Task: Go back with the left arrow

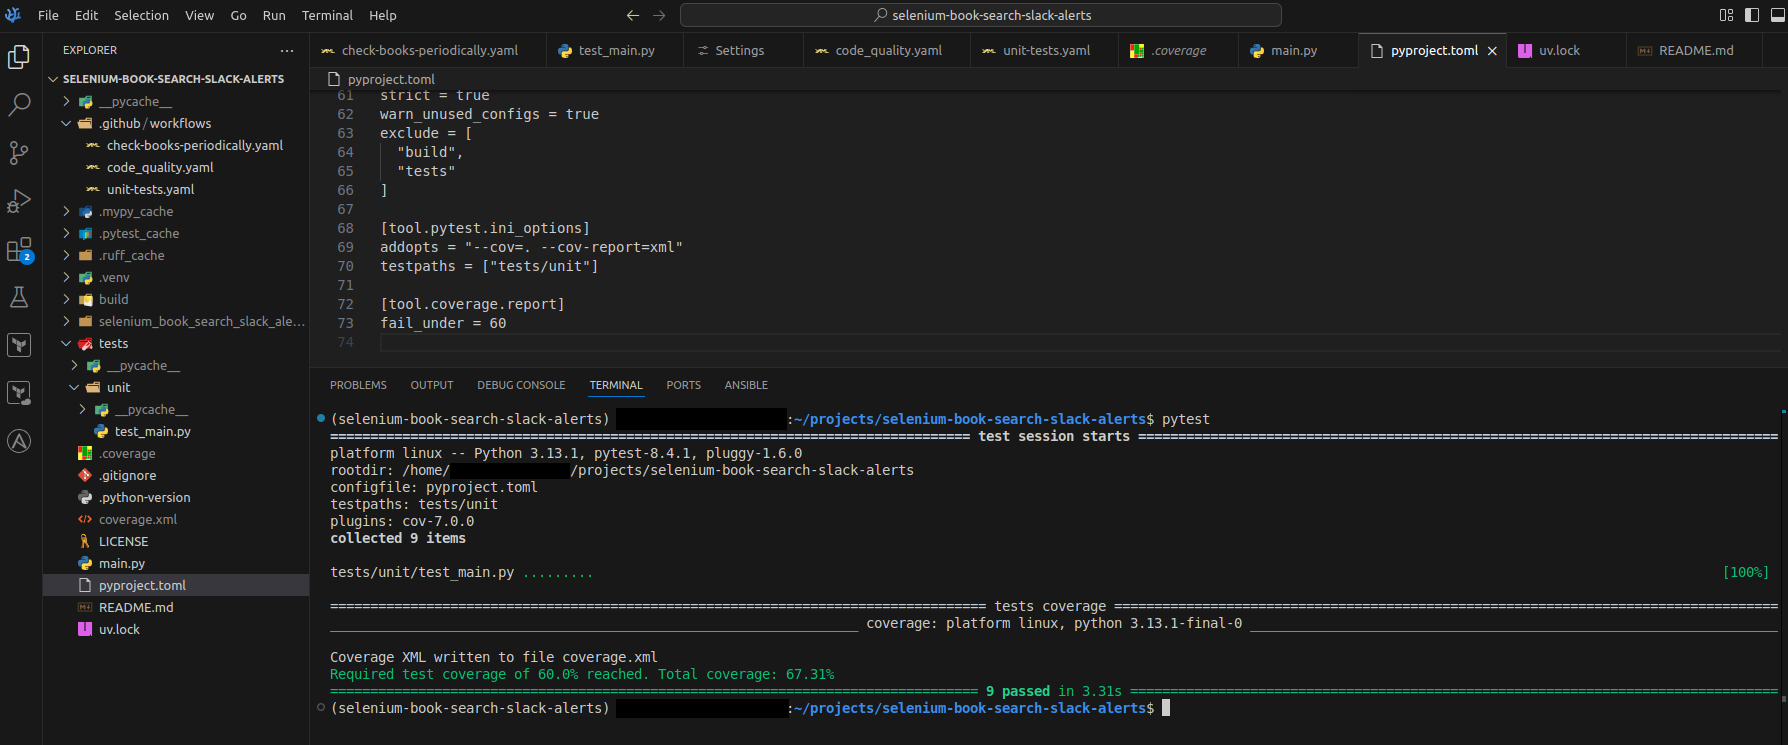Action: pyautogui.click(x=633, y=15)
